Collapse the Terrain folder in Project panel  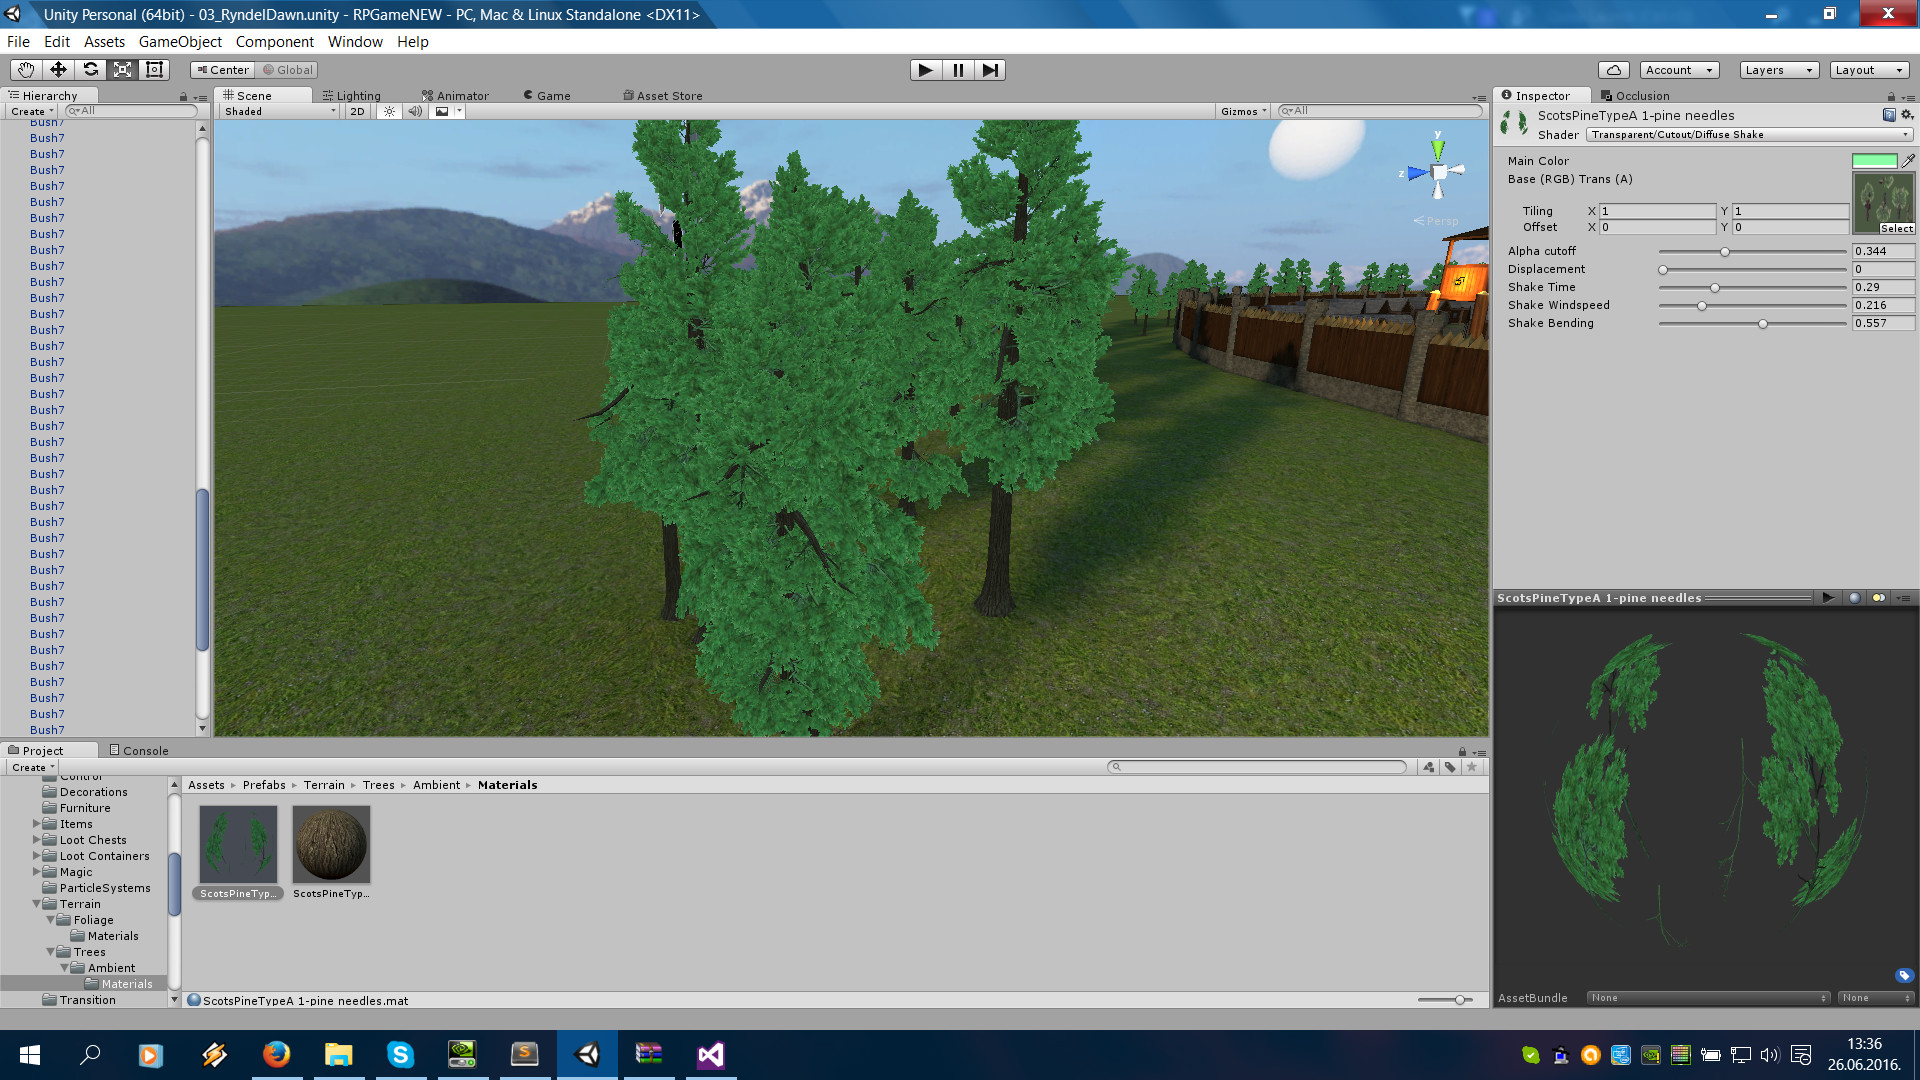37,903
